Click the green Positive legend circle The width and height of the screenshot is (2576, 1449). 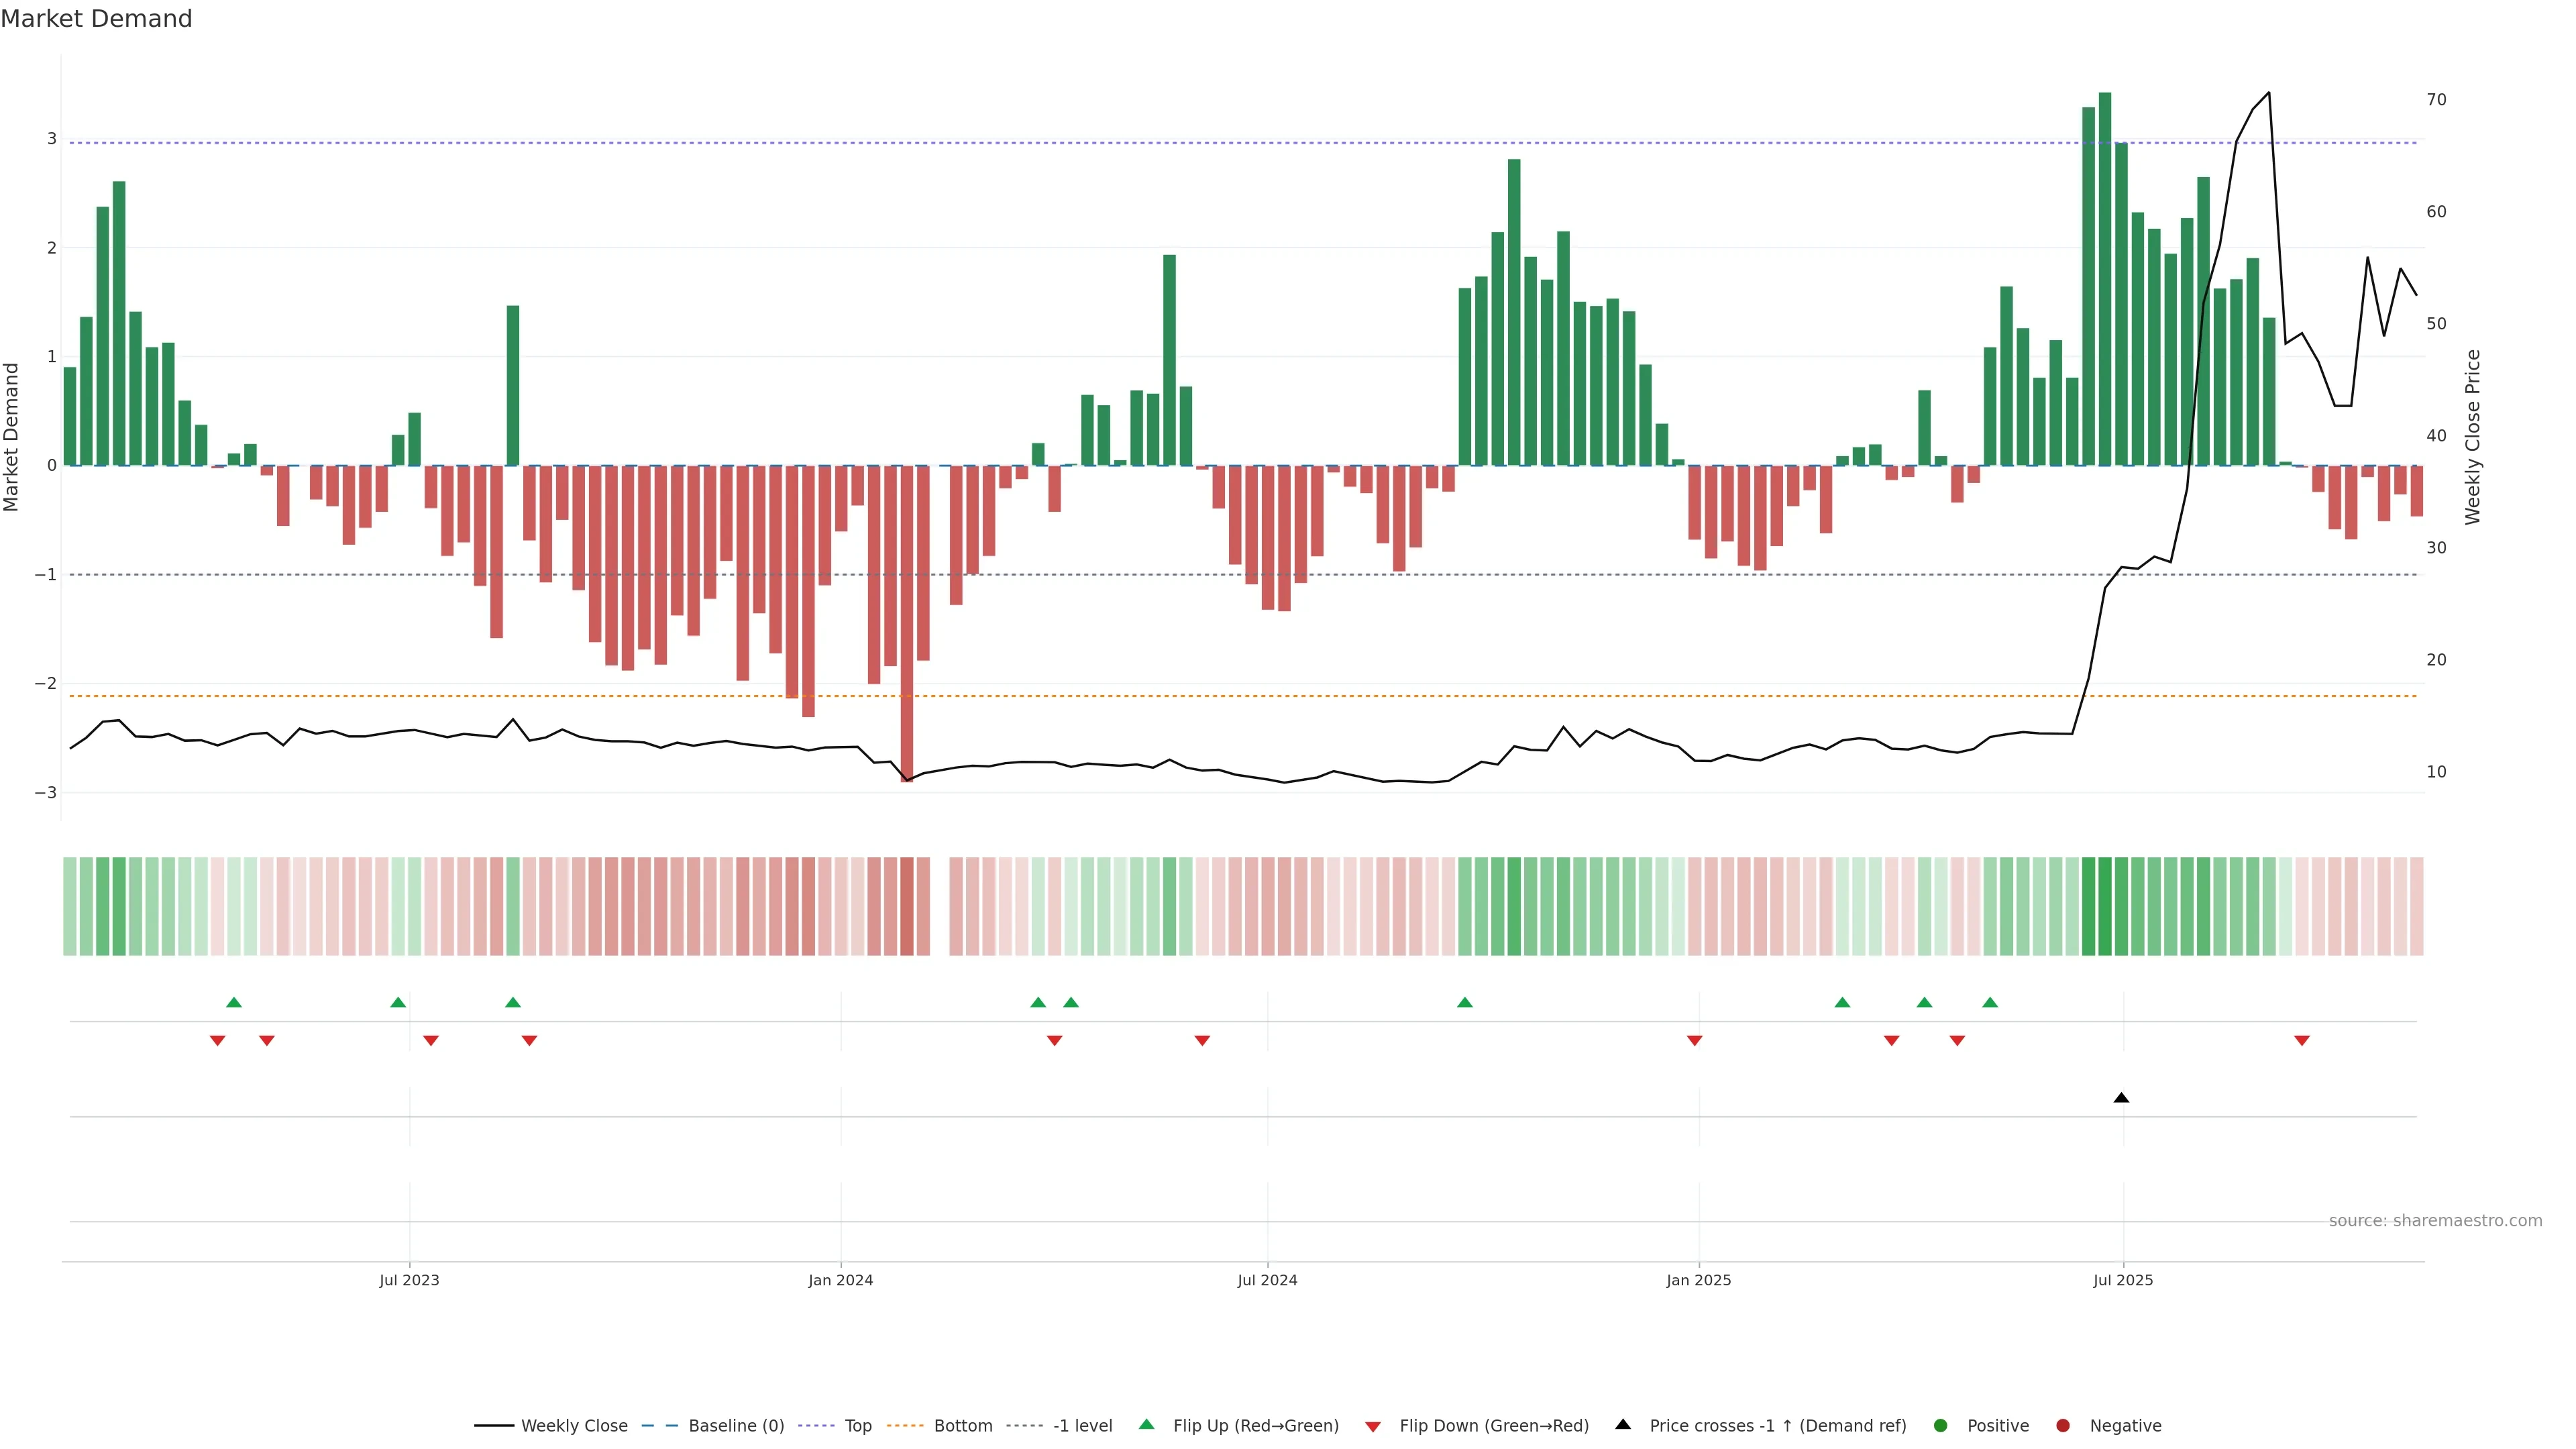pyautogui.click(x=1941, y=1426)
